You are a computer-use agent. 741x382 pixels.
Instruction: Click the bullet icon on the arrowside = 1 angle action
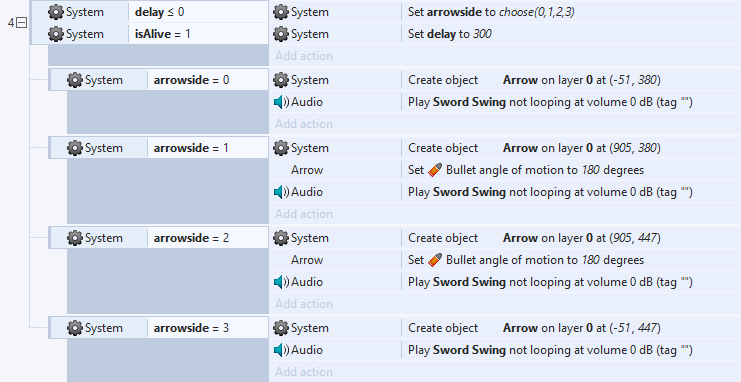(435, 170)
